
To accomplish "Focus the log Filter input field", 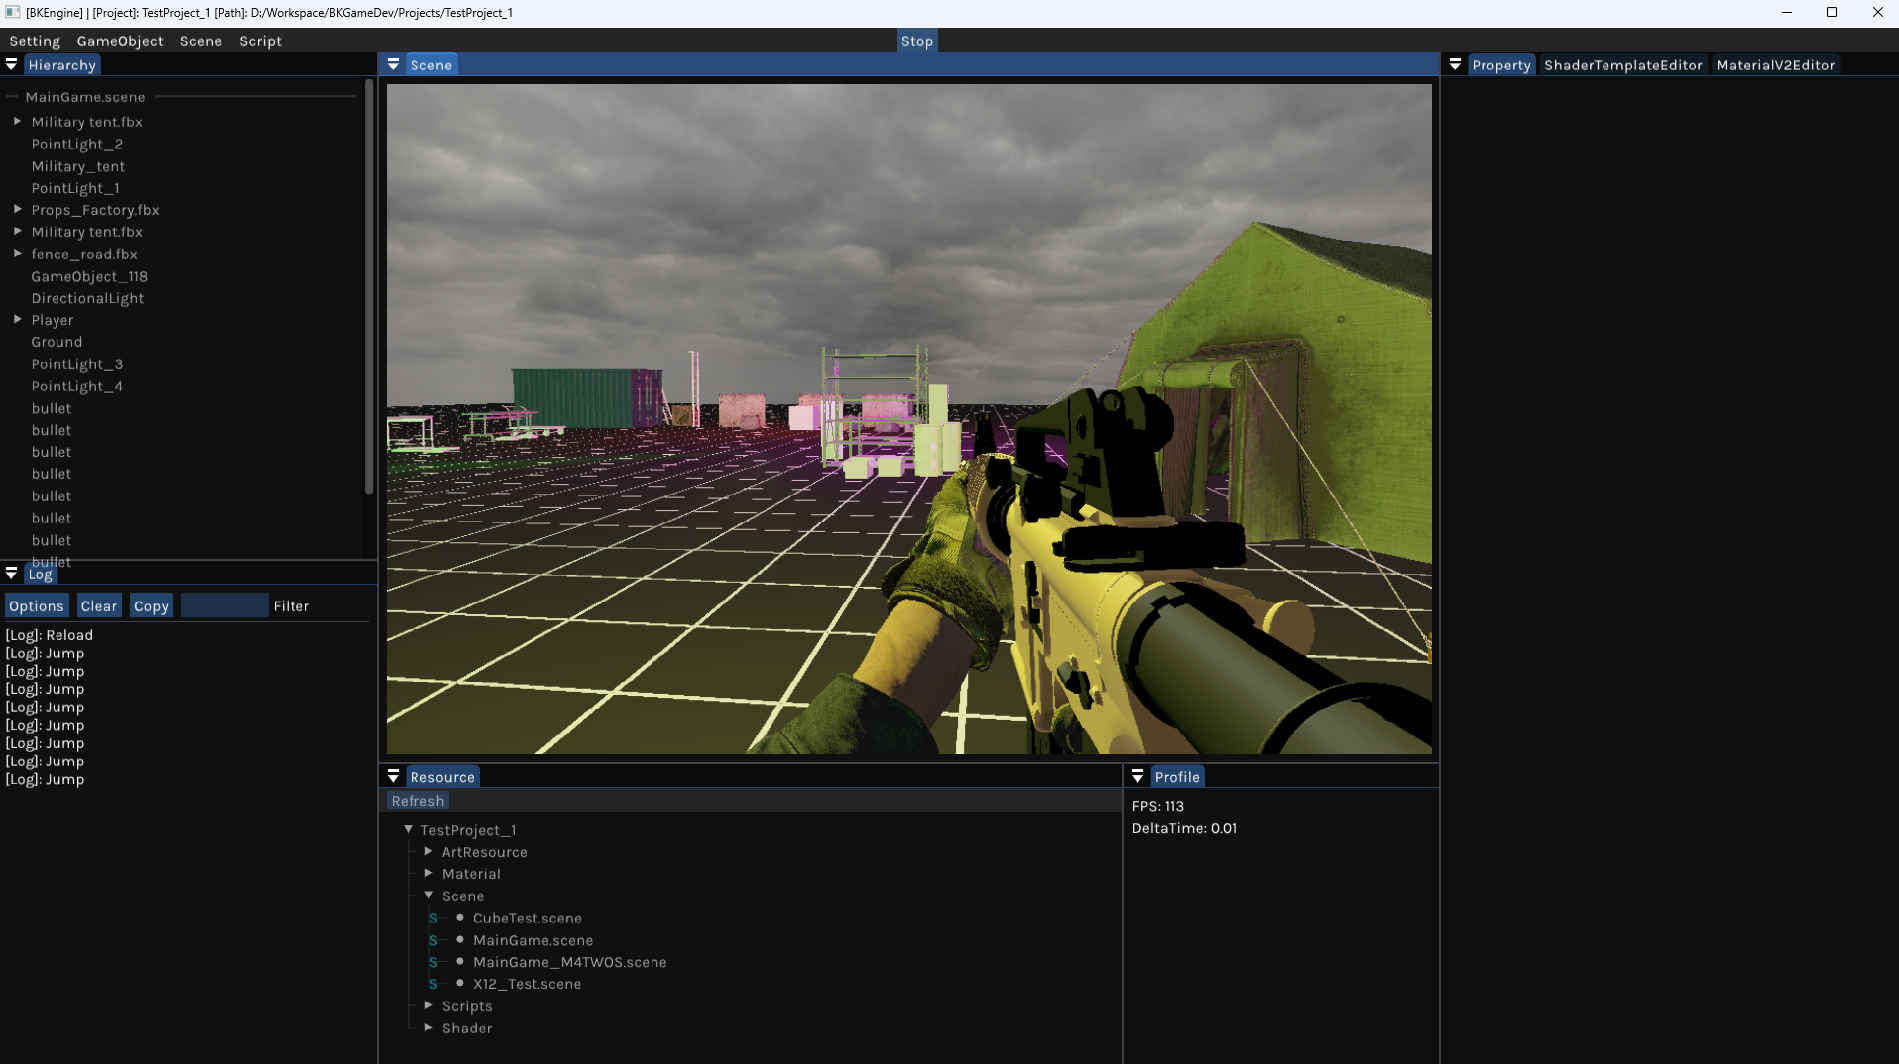I will click(224, 606).
